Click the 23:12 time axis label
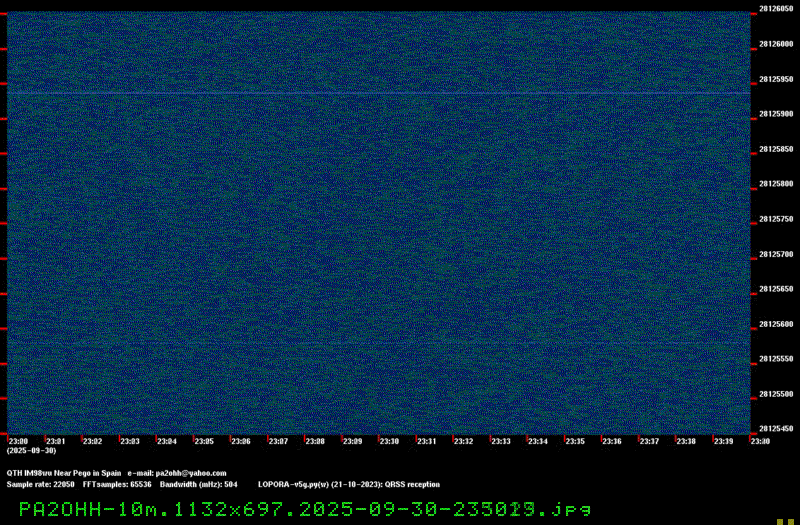The image size is (800, 525). 463,441
